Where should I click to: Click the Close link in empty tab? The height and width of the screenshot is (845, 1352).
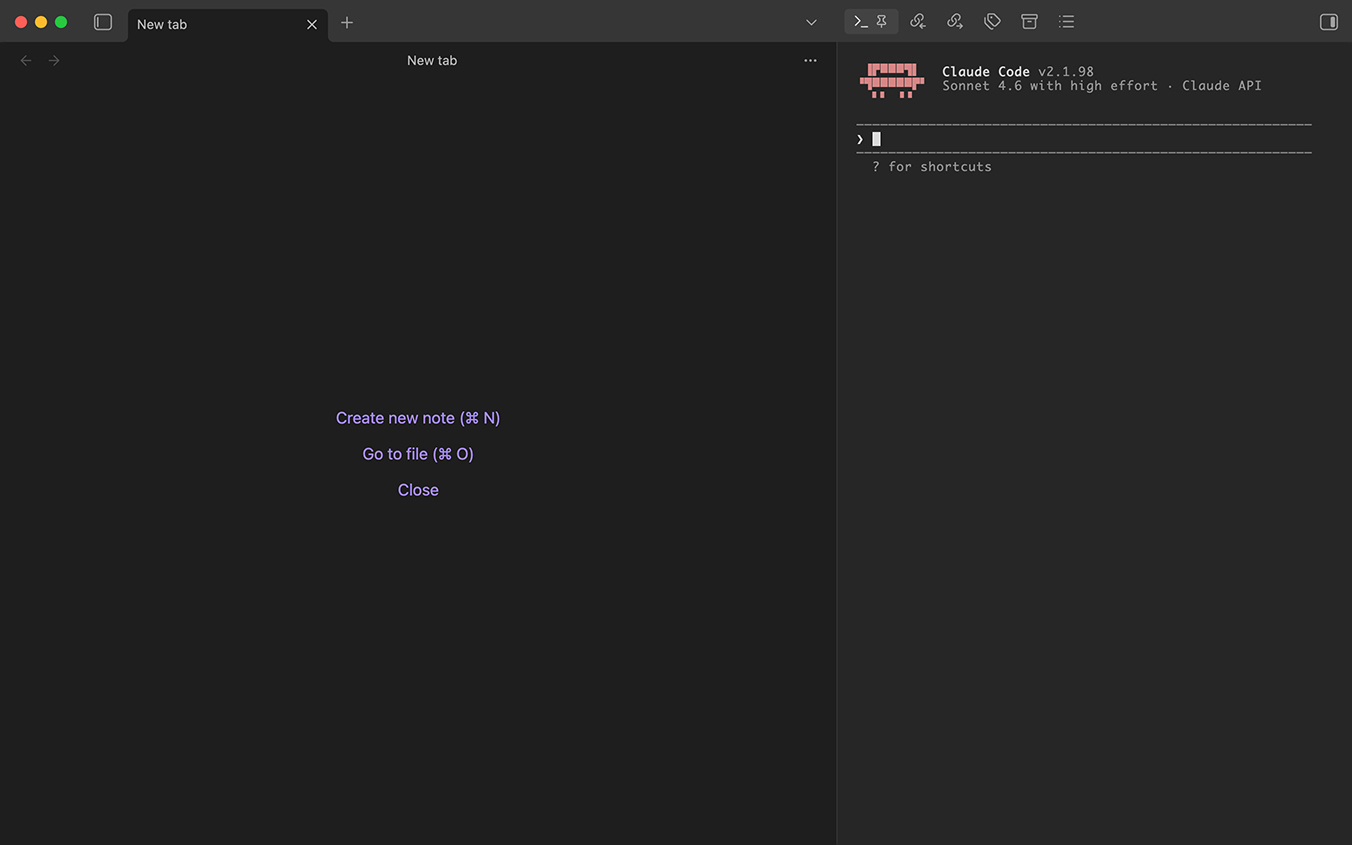pyautogui.click(x=418, y=490)
